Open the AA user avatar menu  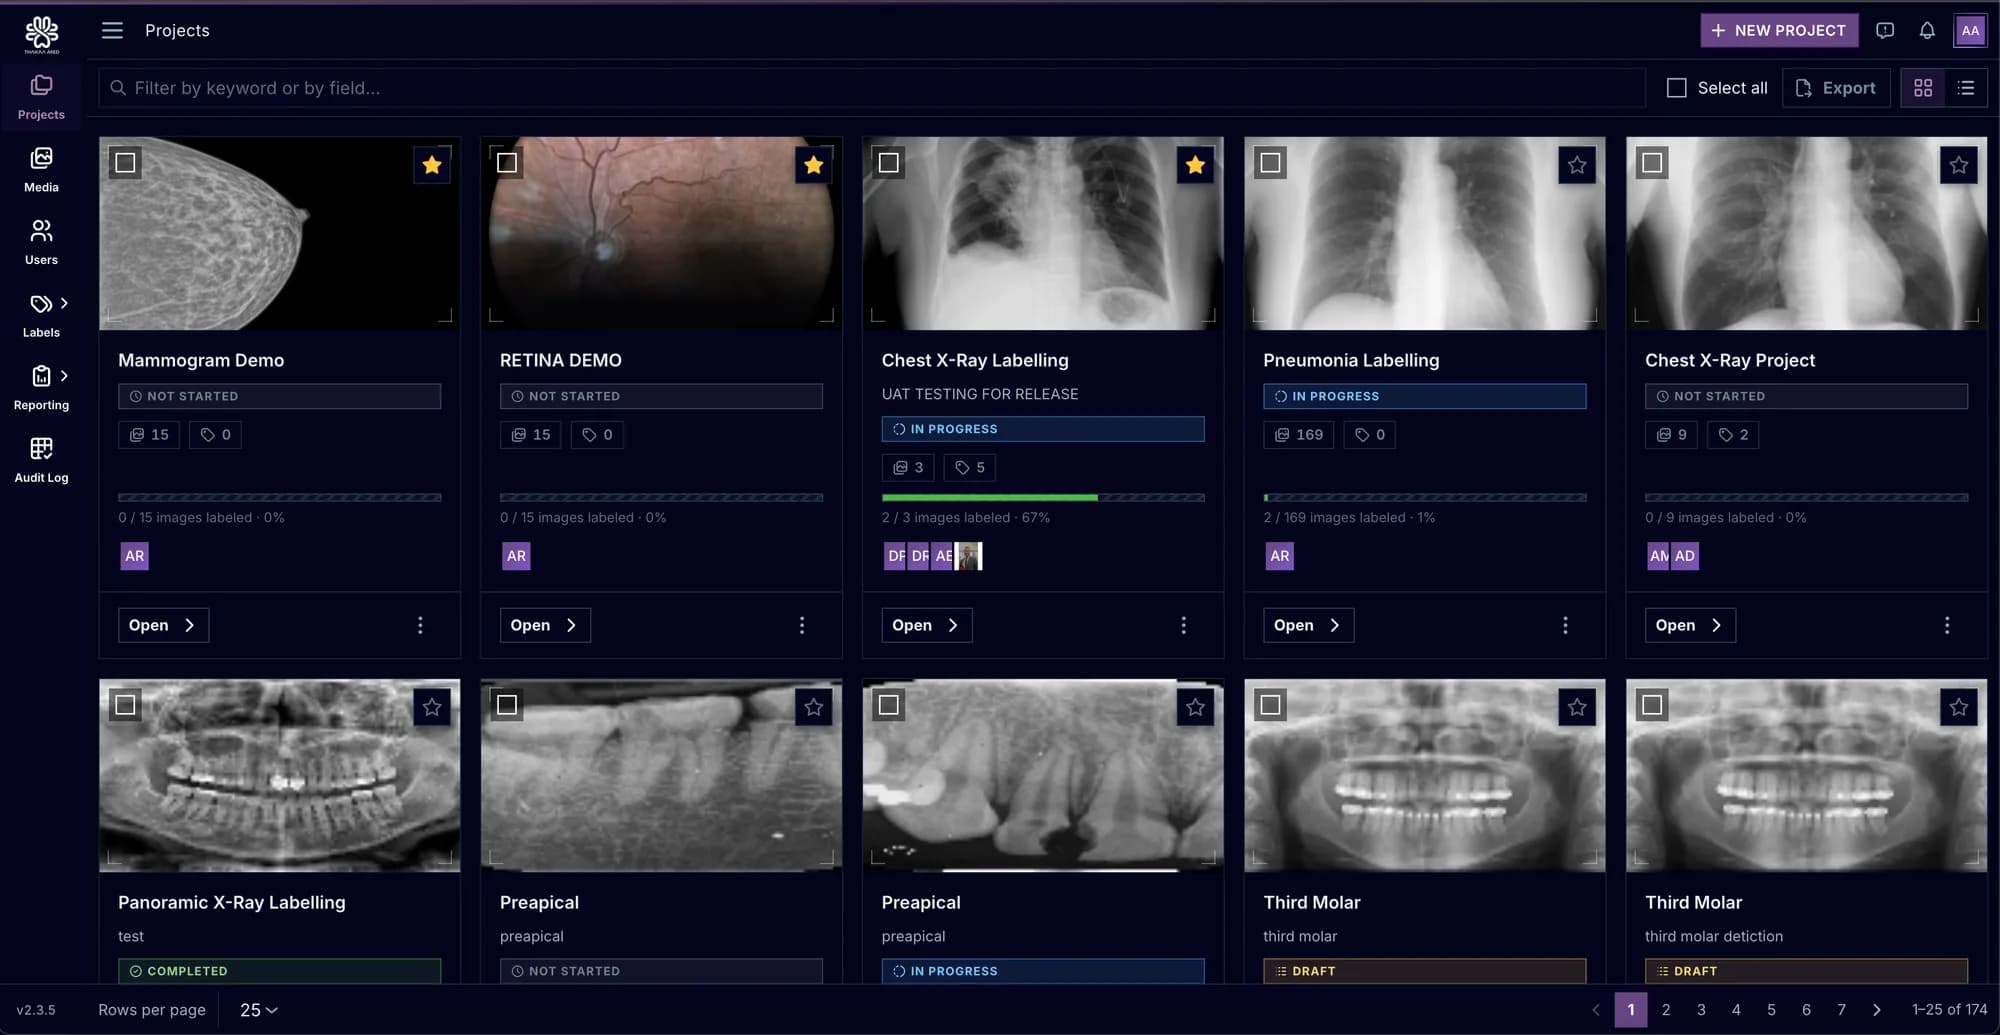[x=1970, y=30]
